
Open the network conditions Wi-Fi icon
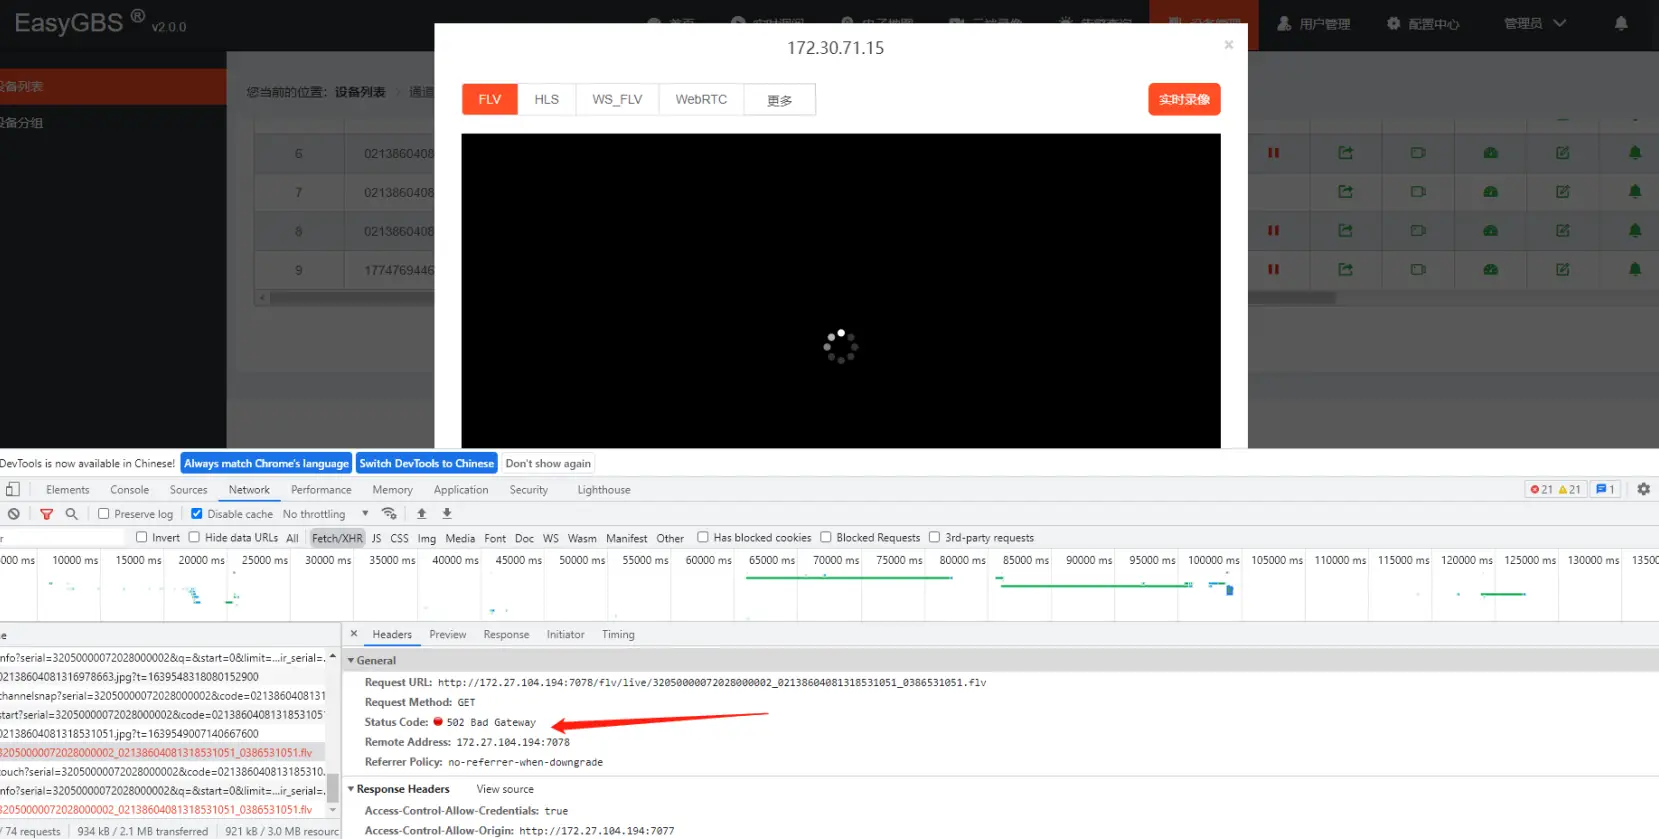click(x=389, y=514)
